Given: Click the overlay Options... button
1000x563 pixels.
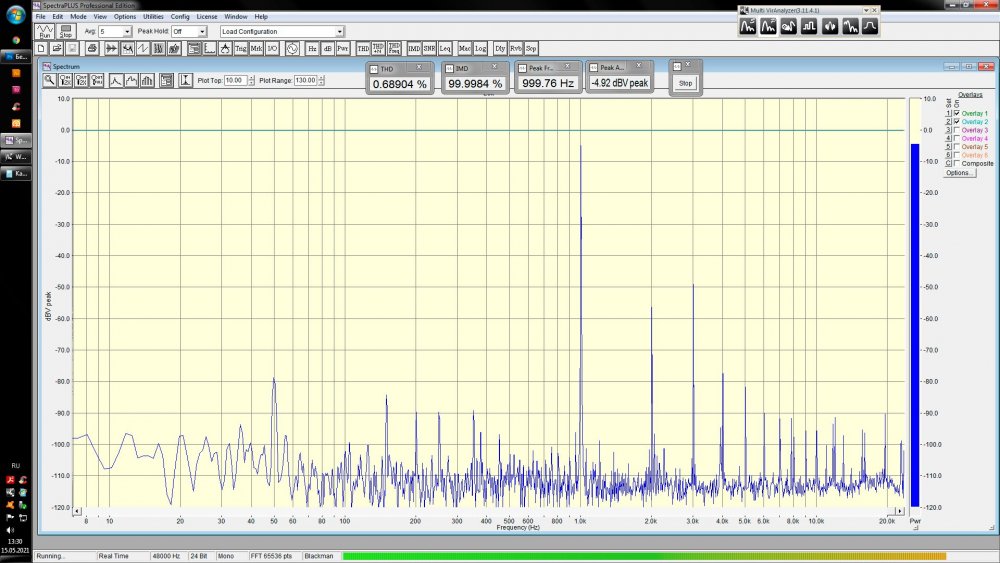Looking at the screenshot, I should click(960, 173).
